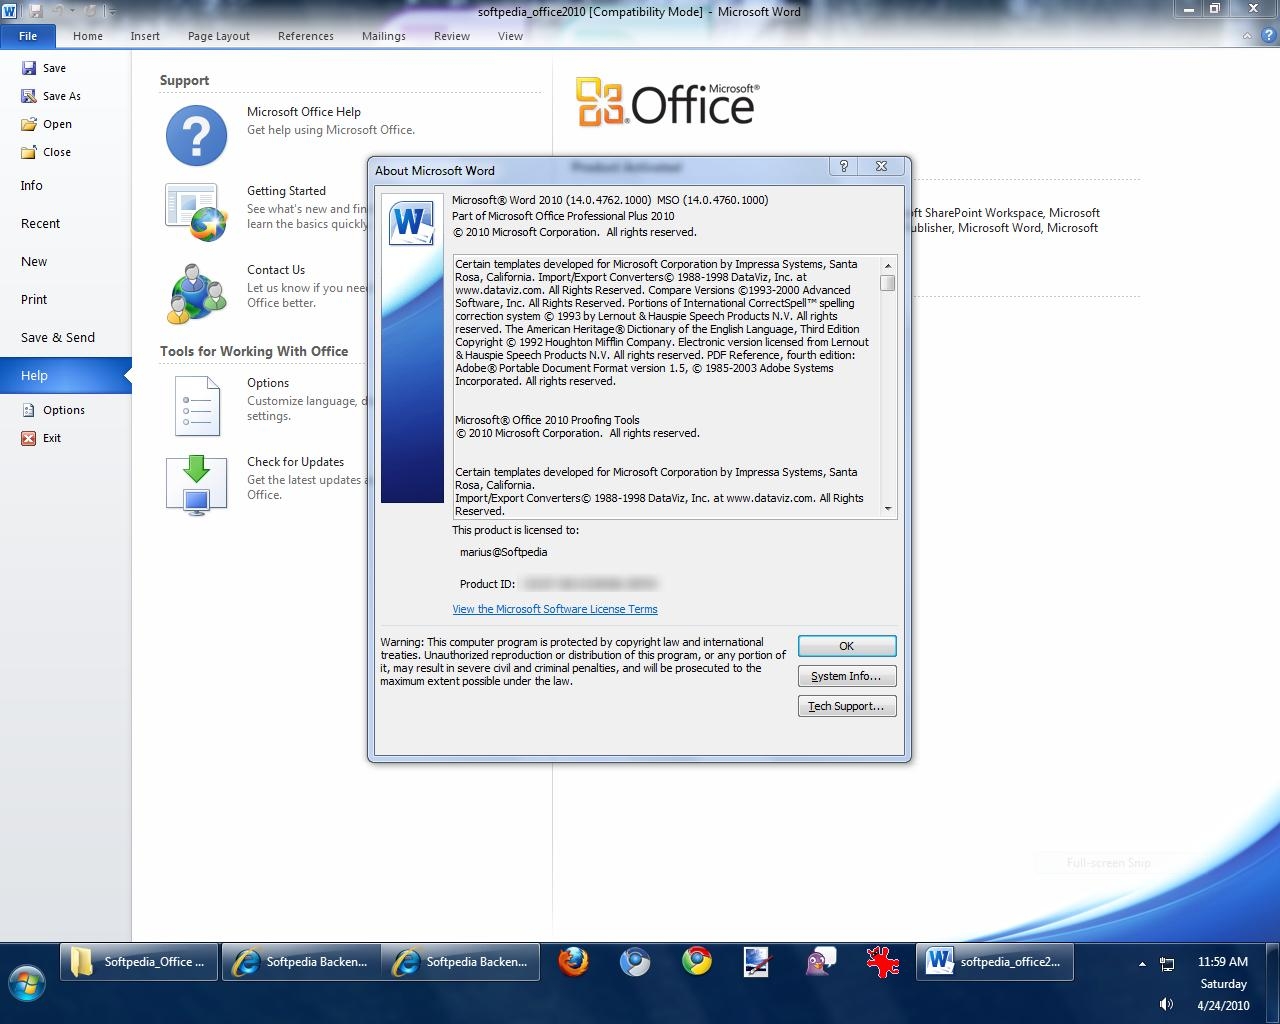Click OK in the About Microsoft Word dialog
1280x1024 pixels.
847,646
